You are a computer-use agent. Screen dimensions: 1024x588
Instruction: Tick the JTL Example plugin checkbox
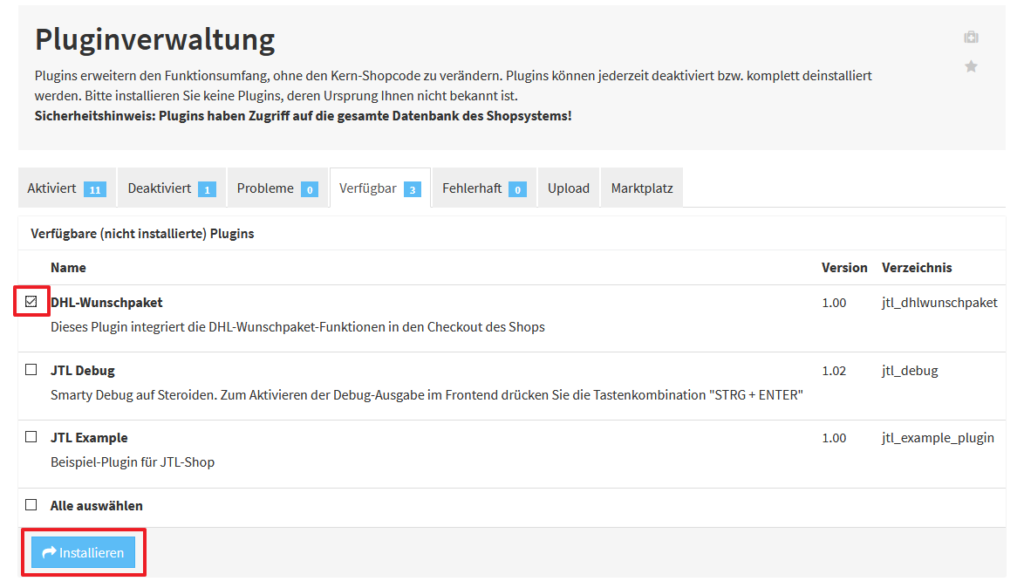coord(31,437)
